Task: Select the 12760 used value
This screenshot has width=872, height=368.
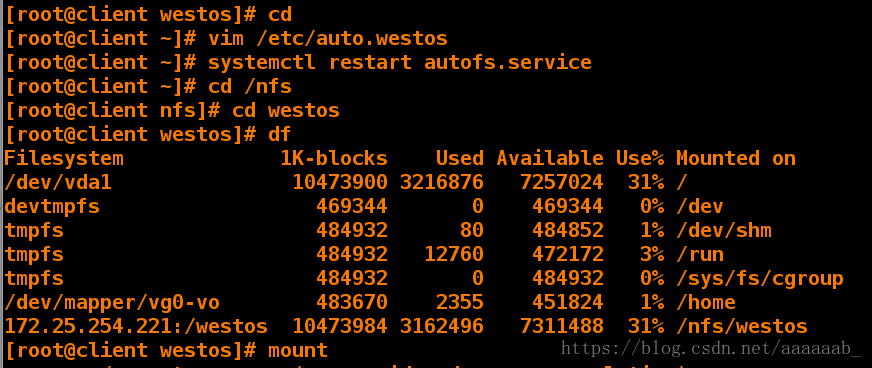Action: click(454, 254)
